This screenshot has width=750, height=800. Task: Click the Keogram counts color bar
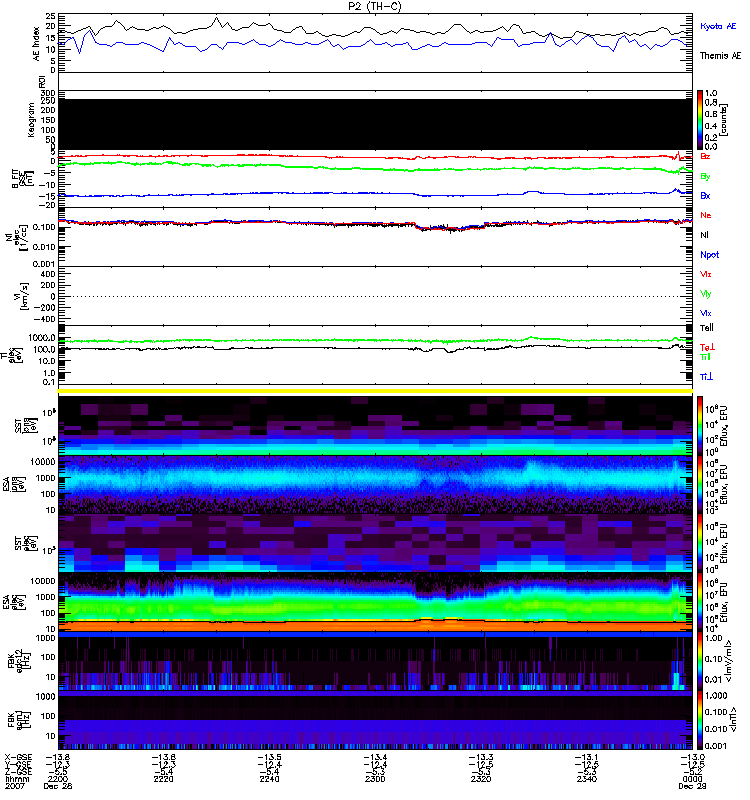699,119
